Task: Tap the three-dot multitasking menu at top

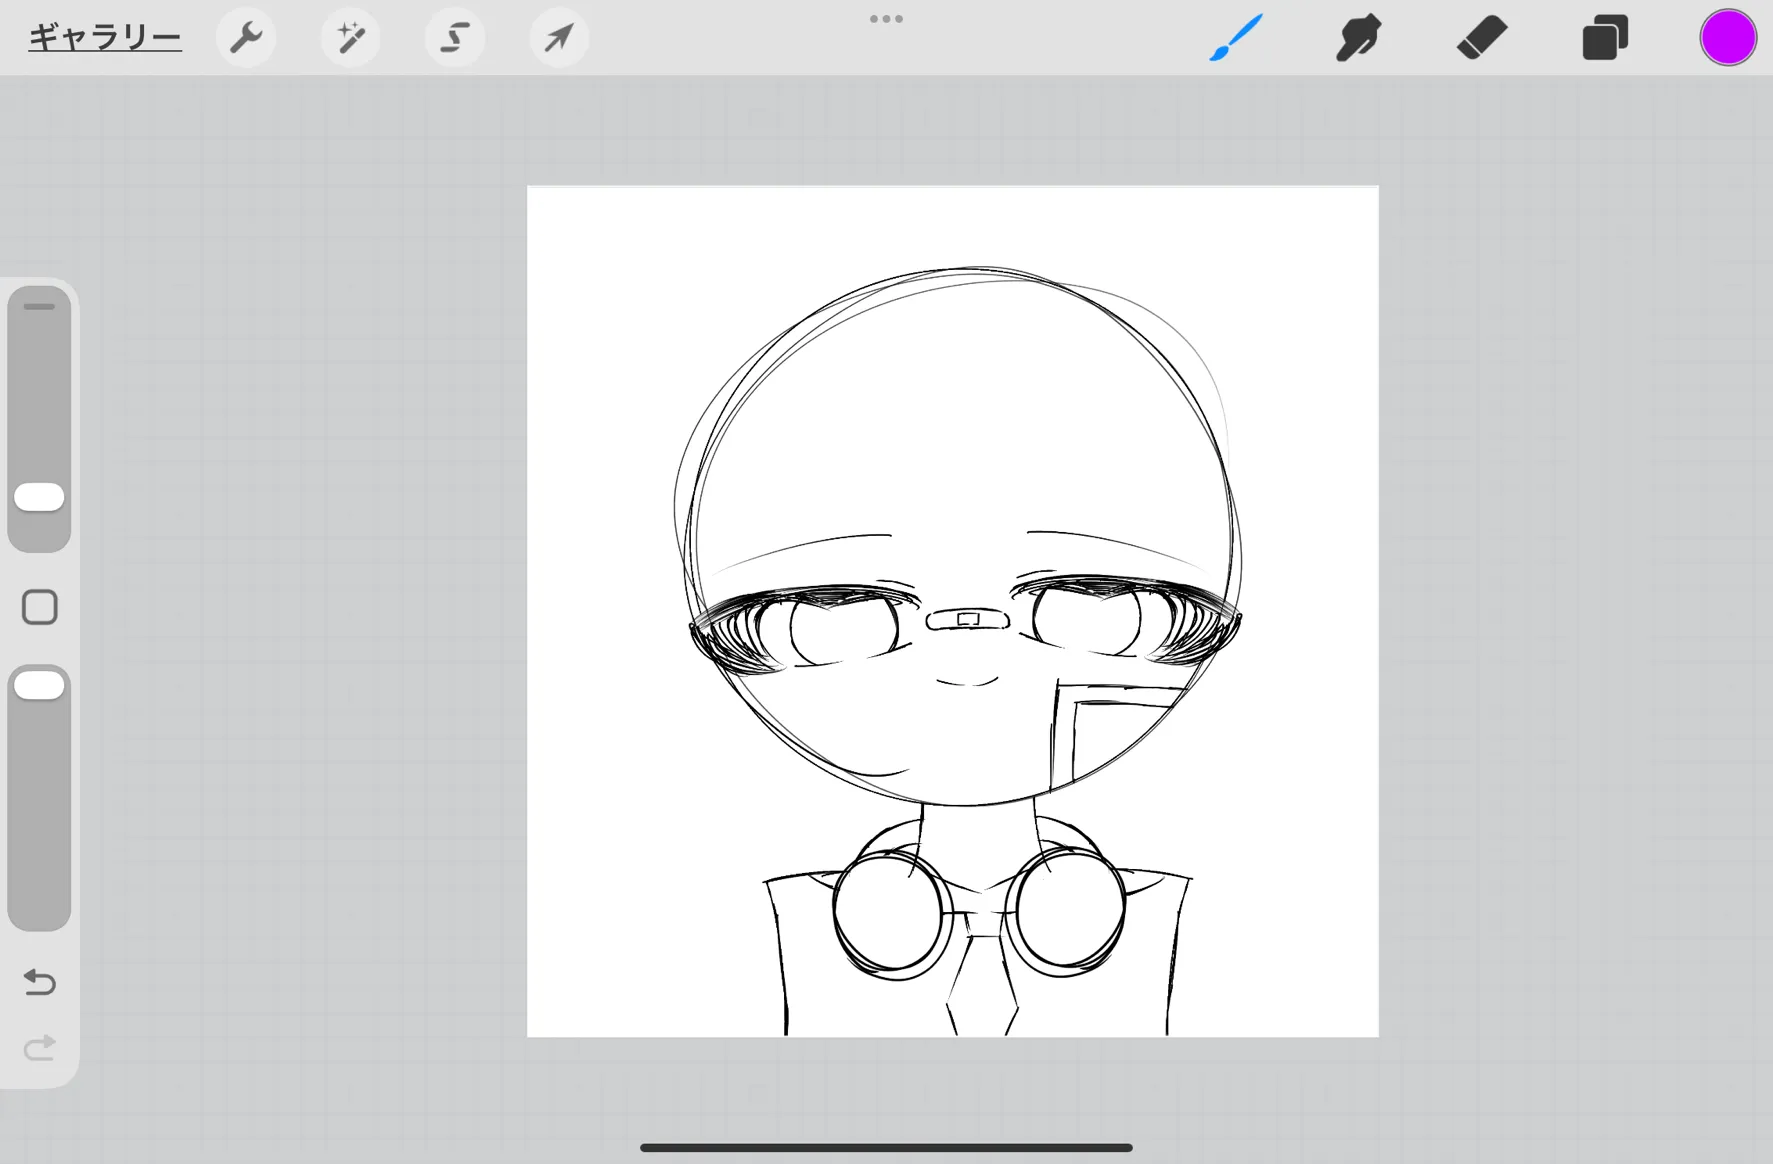Action: click(886, 19)
